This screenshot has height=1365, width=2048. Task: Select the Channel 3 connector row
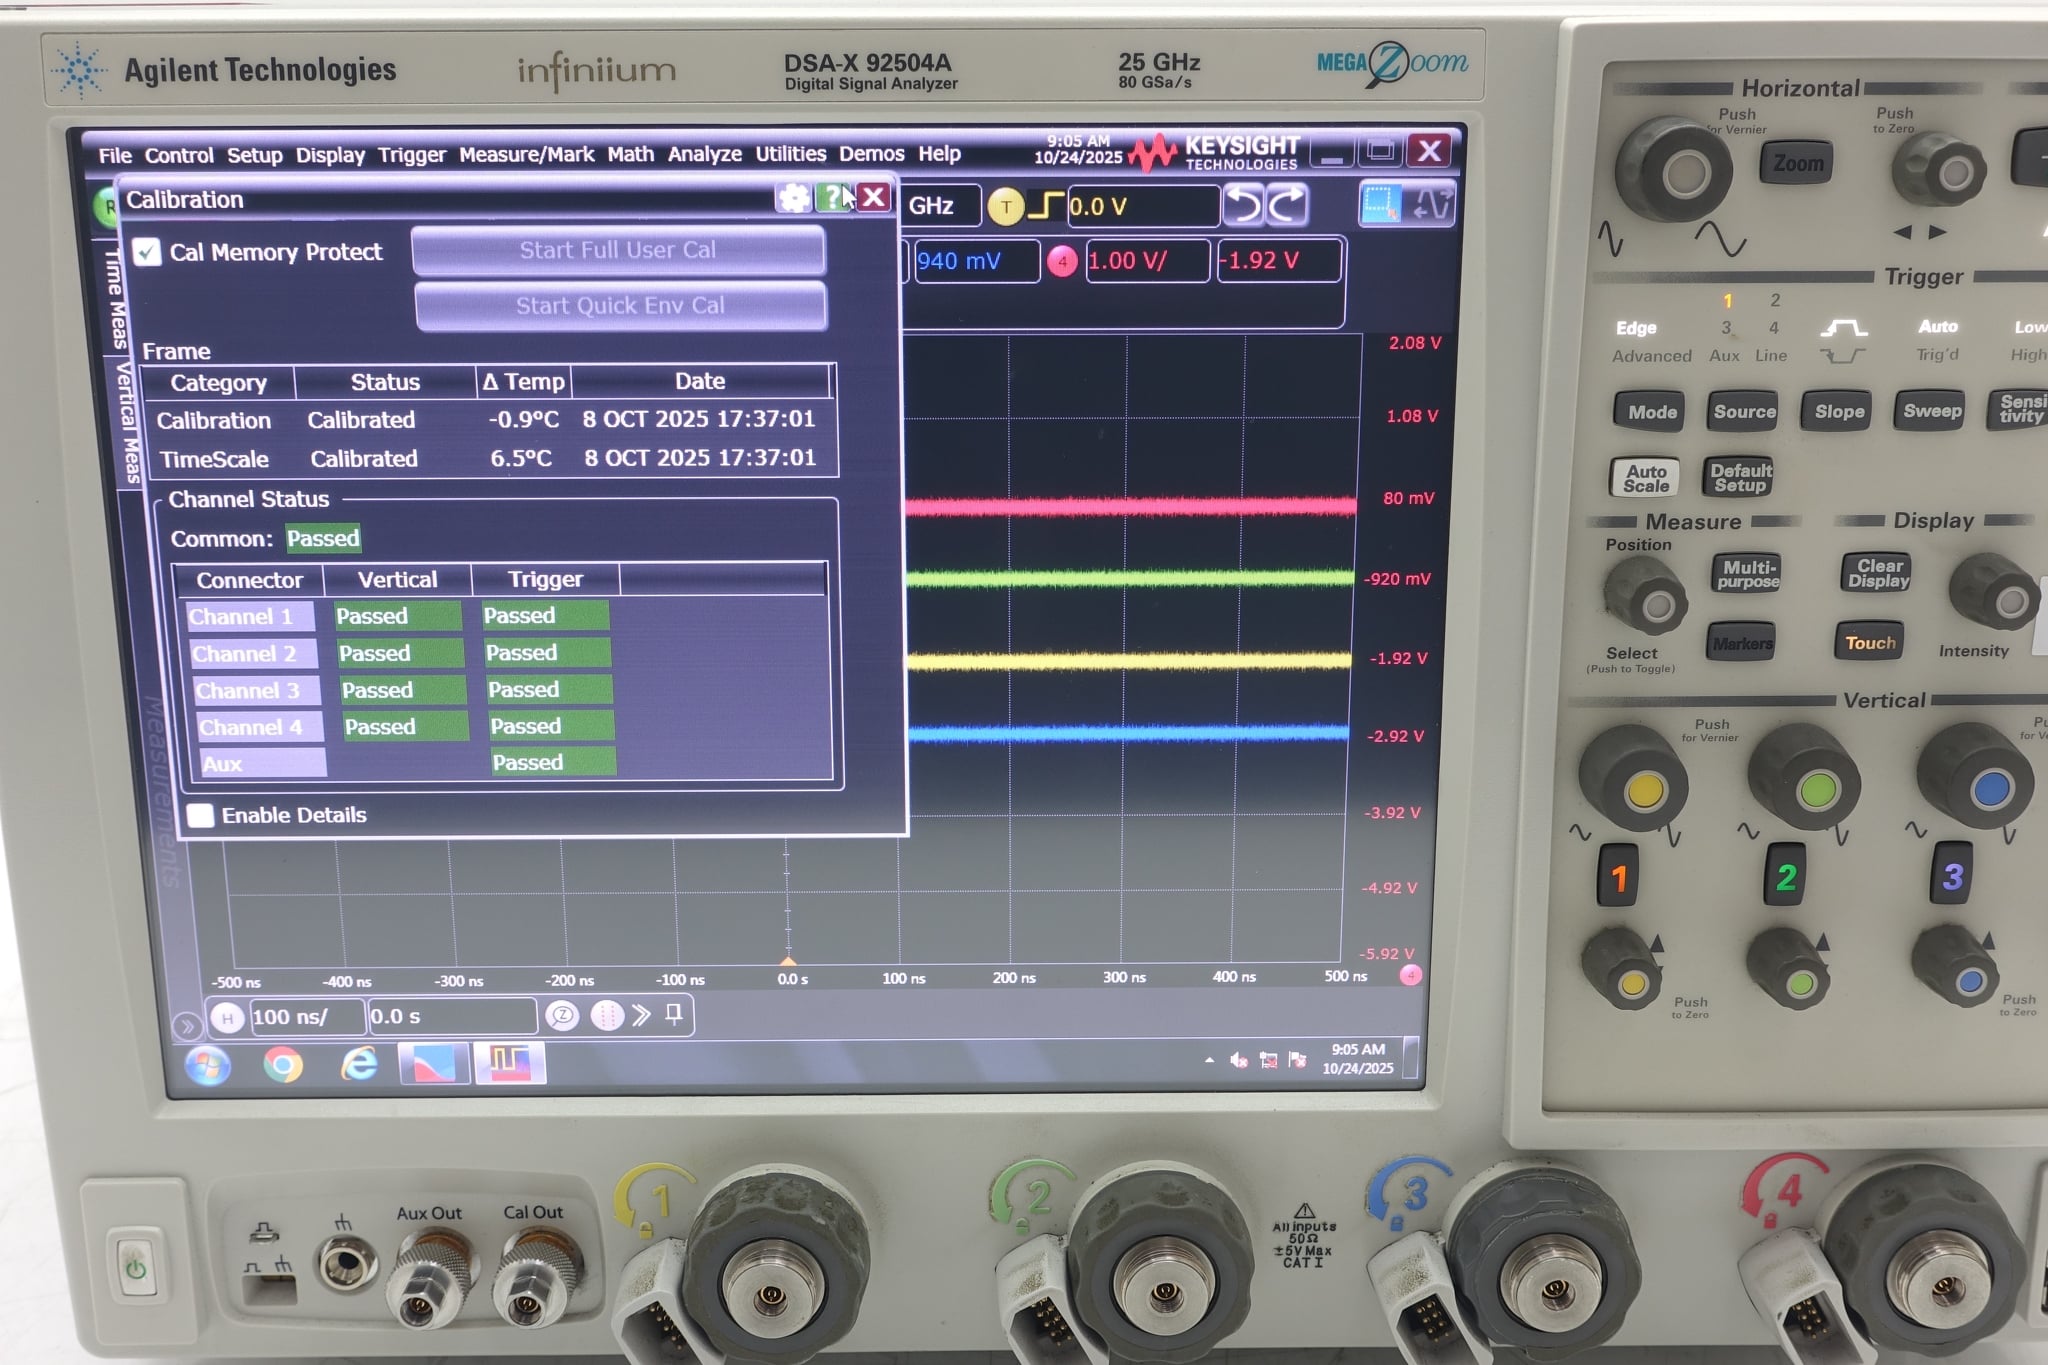(256, 690)
